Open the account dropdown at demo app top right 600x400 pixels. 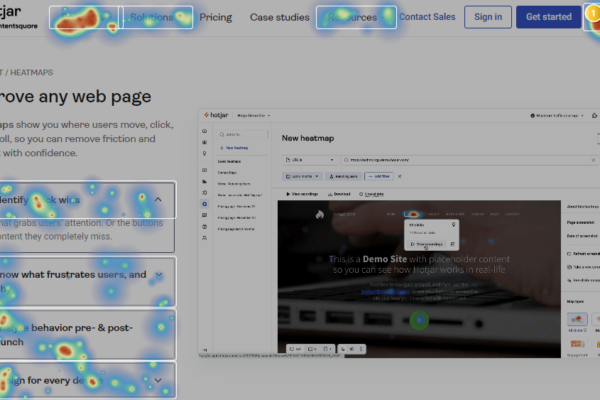pos(557,115)
